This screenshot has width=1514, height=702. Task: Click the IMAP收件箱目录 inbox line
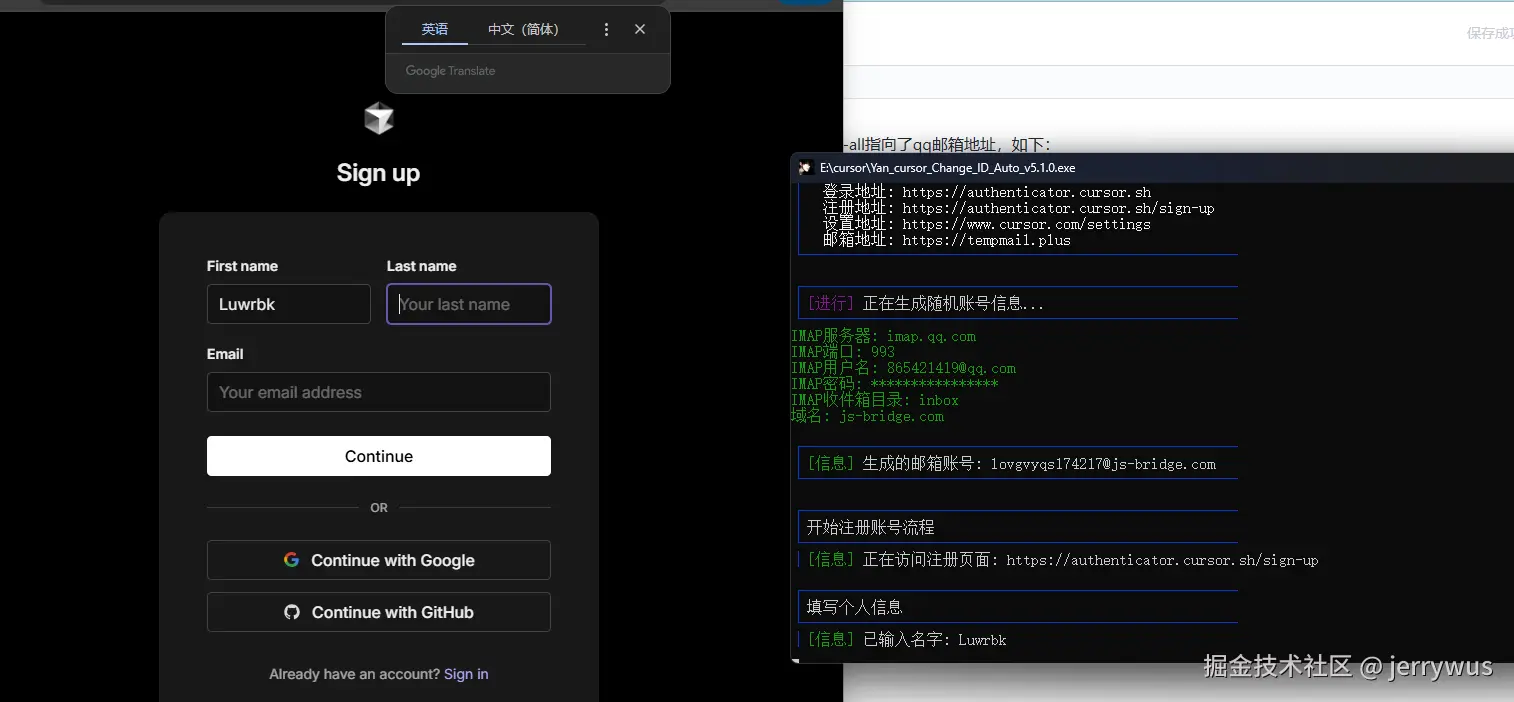[875, 400]
